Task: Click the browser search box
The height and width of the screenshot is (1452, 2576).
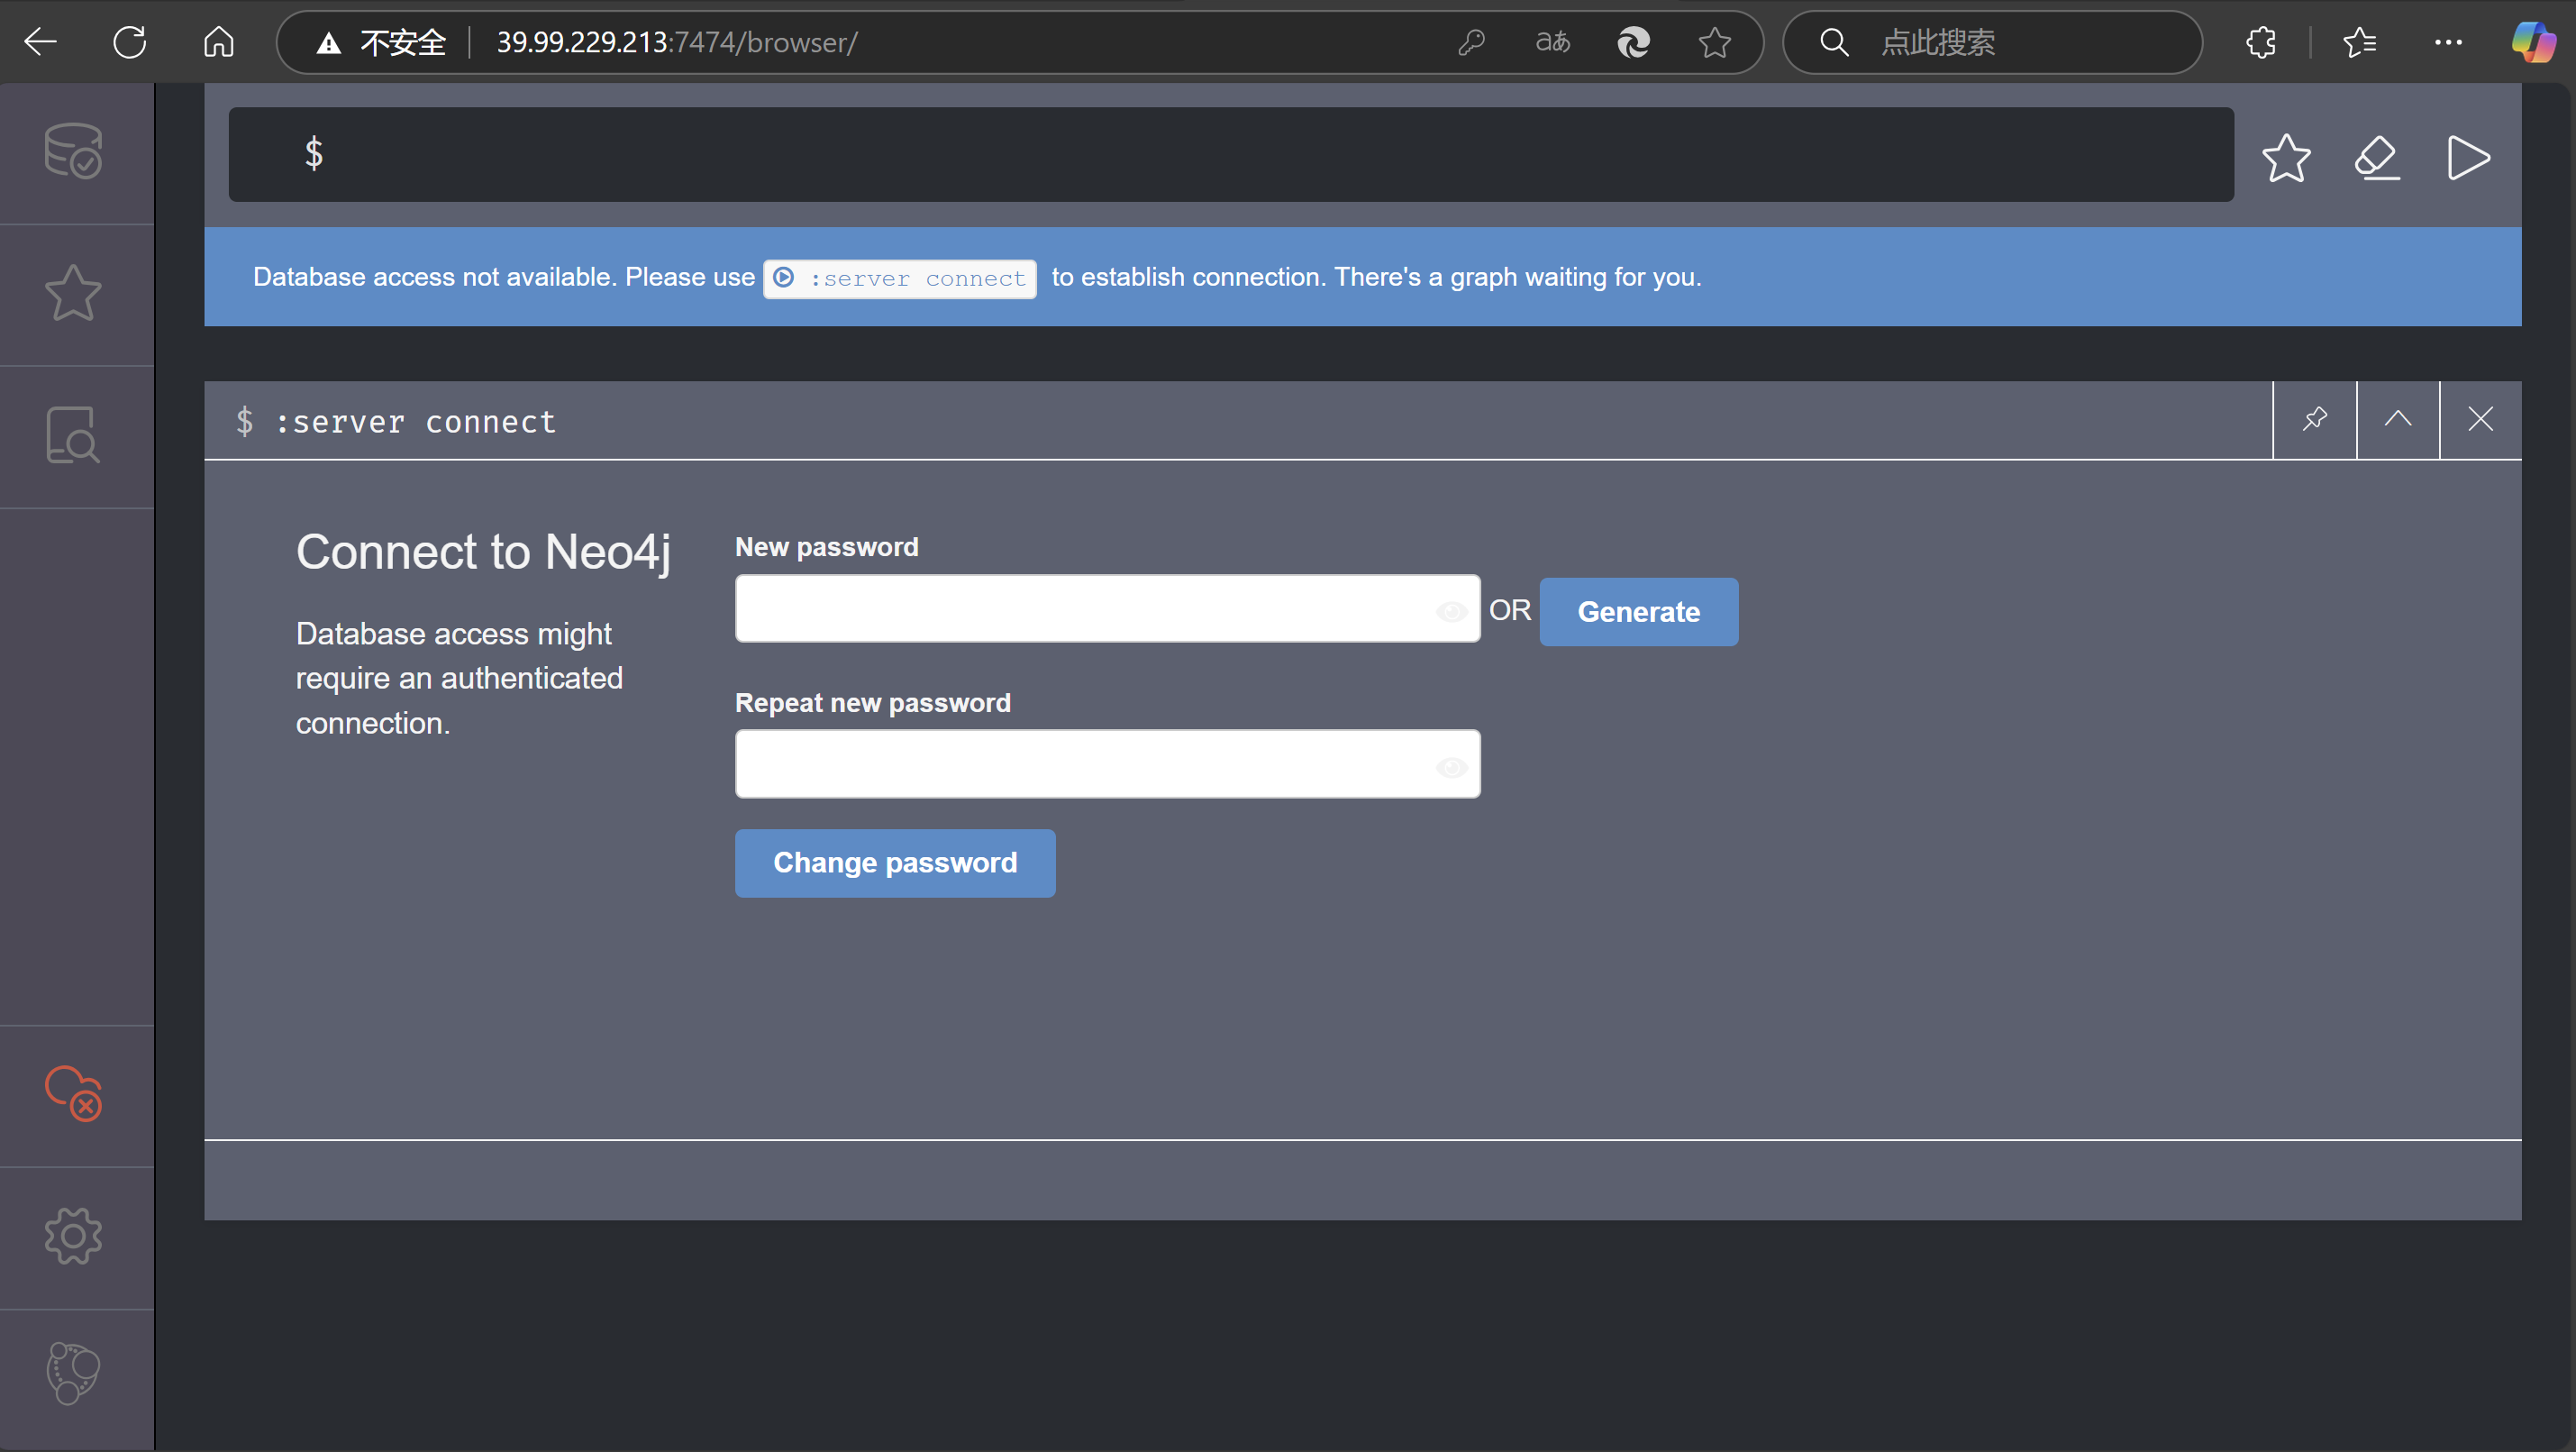Action: pyautogui.click(x=1992, y=42)
